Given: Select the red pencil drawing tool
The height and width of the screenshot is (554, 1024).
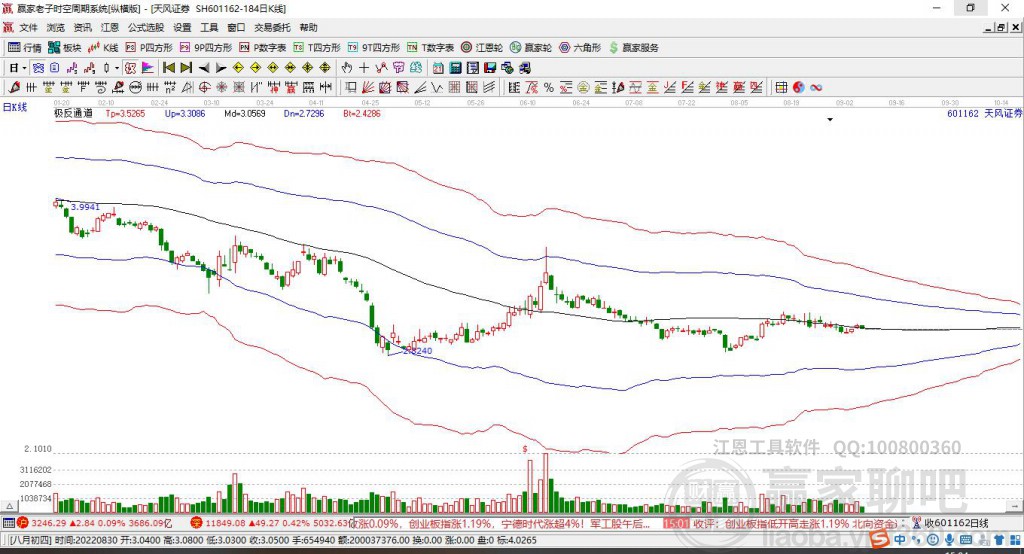Looking at the screenshot, I should point(14,88).
